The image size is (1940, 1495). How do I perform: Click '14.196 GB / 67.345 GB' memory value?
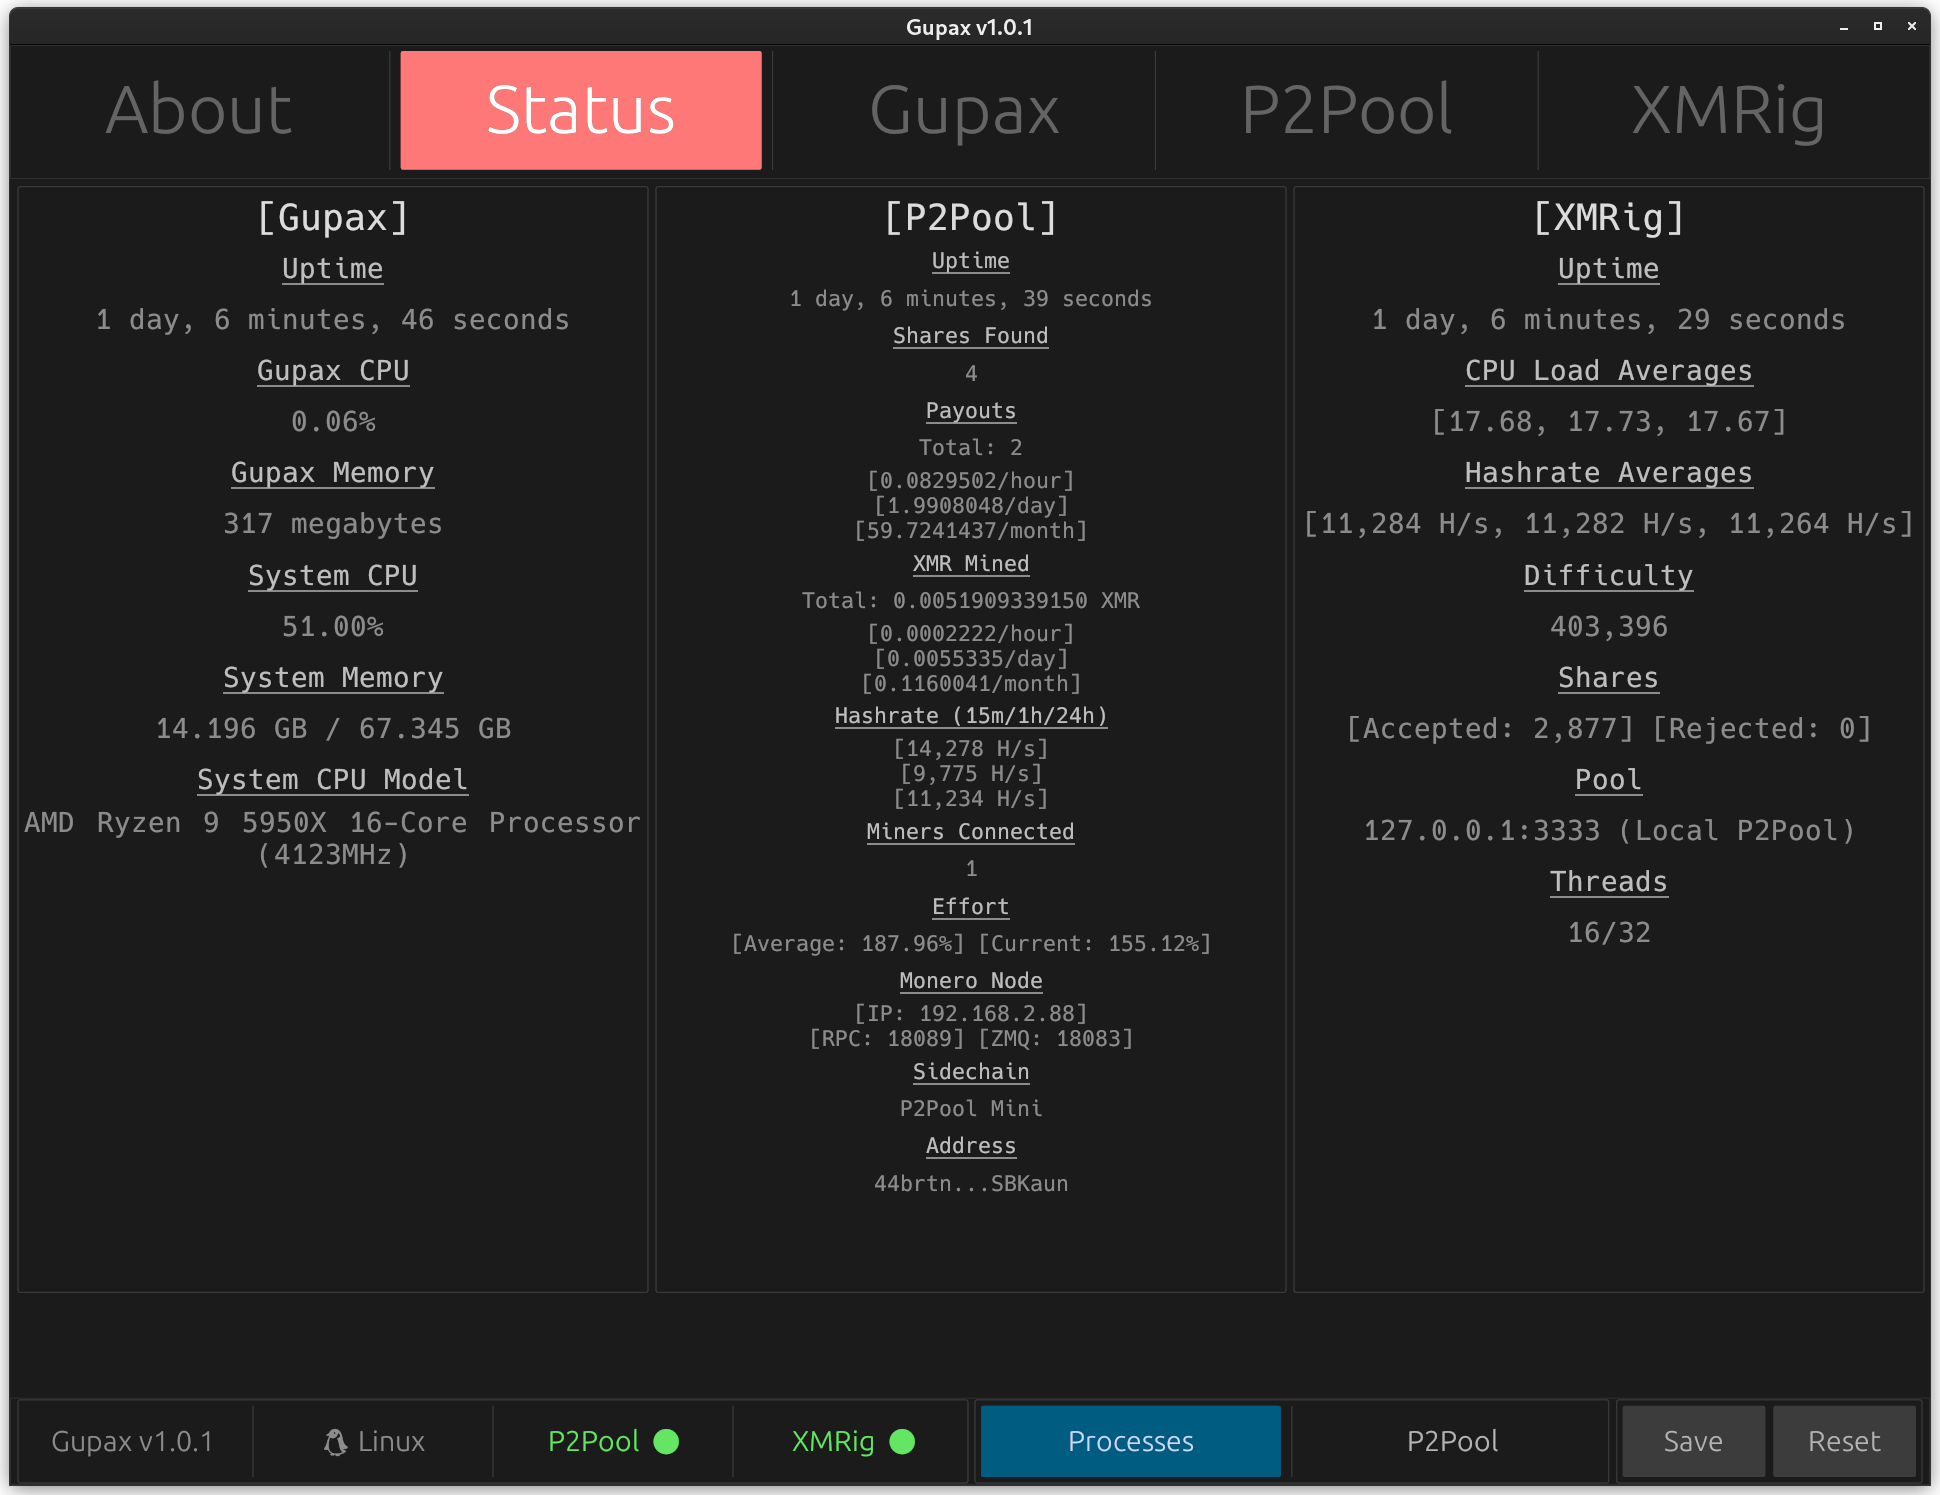point(333,728)
